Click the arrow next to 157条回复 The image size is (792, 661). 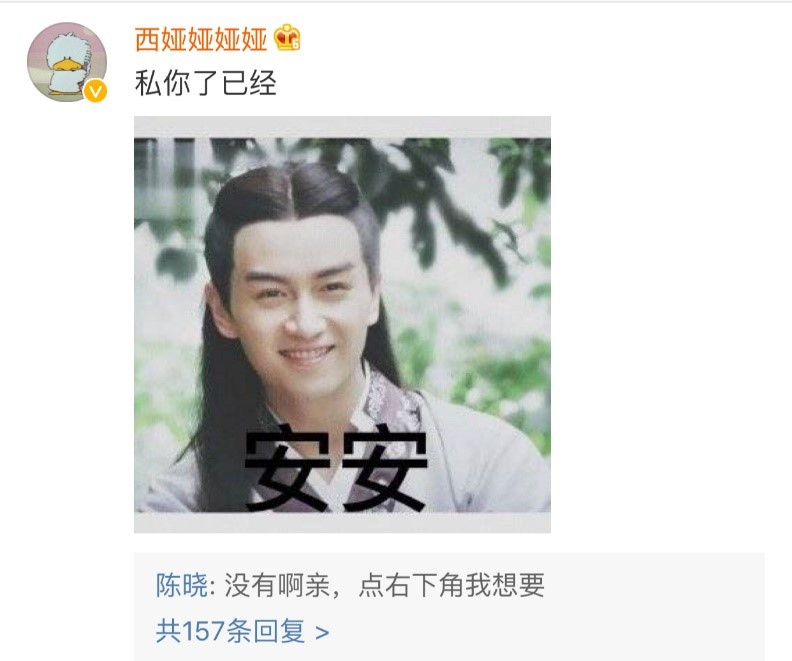click(x=322, y=632)
